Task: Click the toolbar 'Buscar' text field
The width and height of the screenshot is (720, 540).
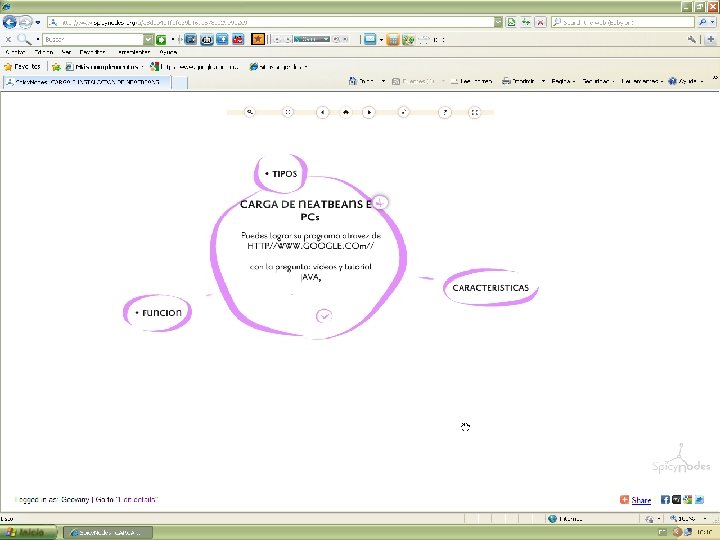Action: pos(93,39)
